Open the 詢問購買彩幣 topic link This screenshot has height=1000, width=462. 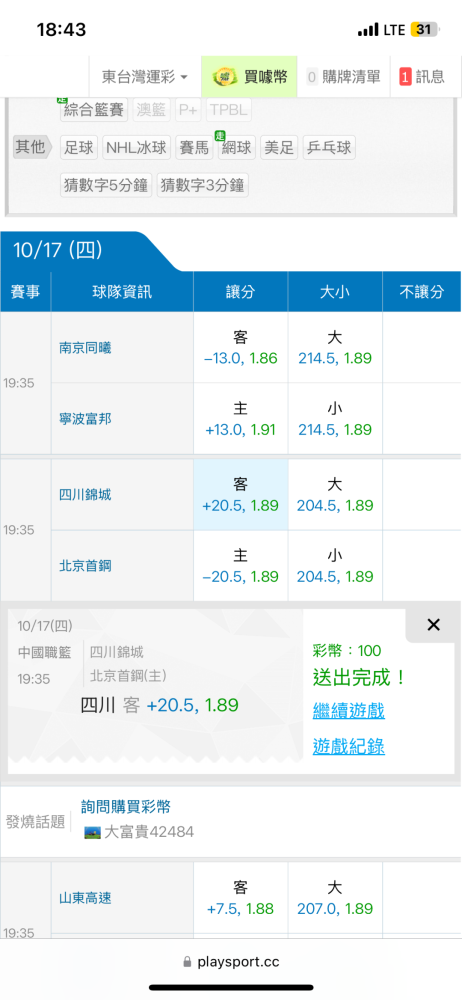click(126, 807)
